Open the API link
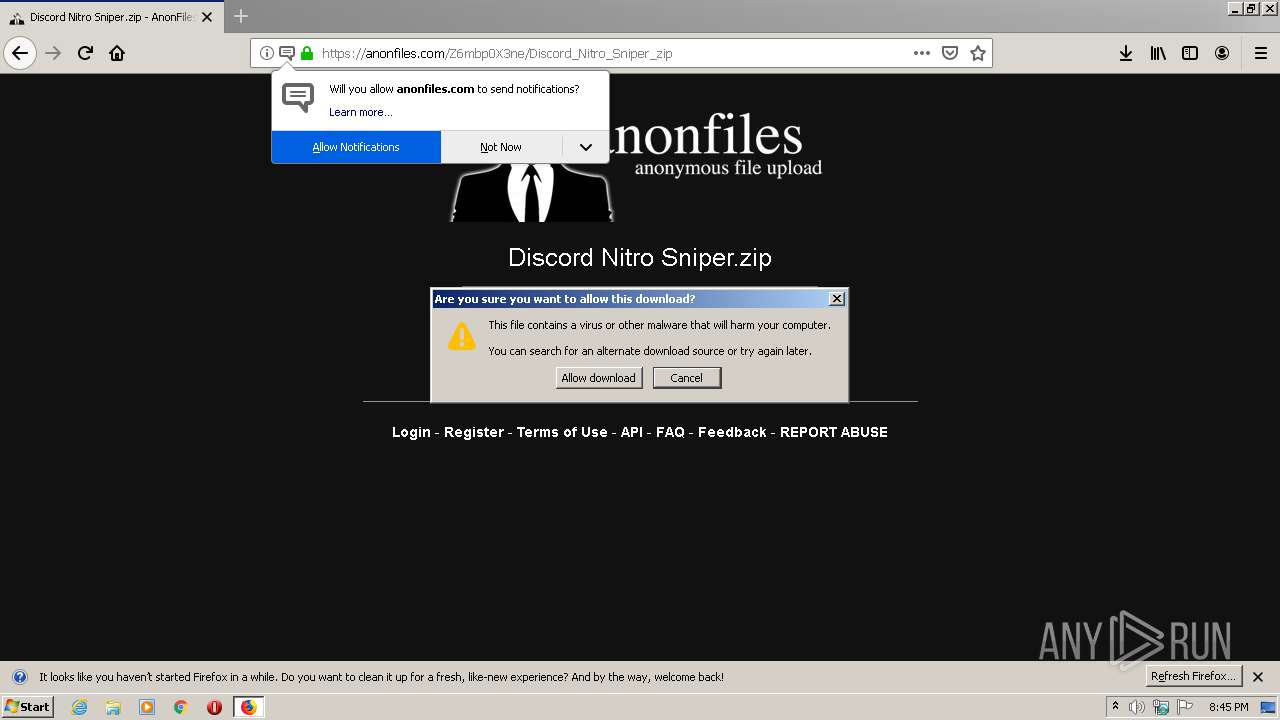Screen dimensions: 1280x720 pos(632,432)
